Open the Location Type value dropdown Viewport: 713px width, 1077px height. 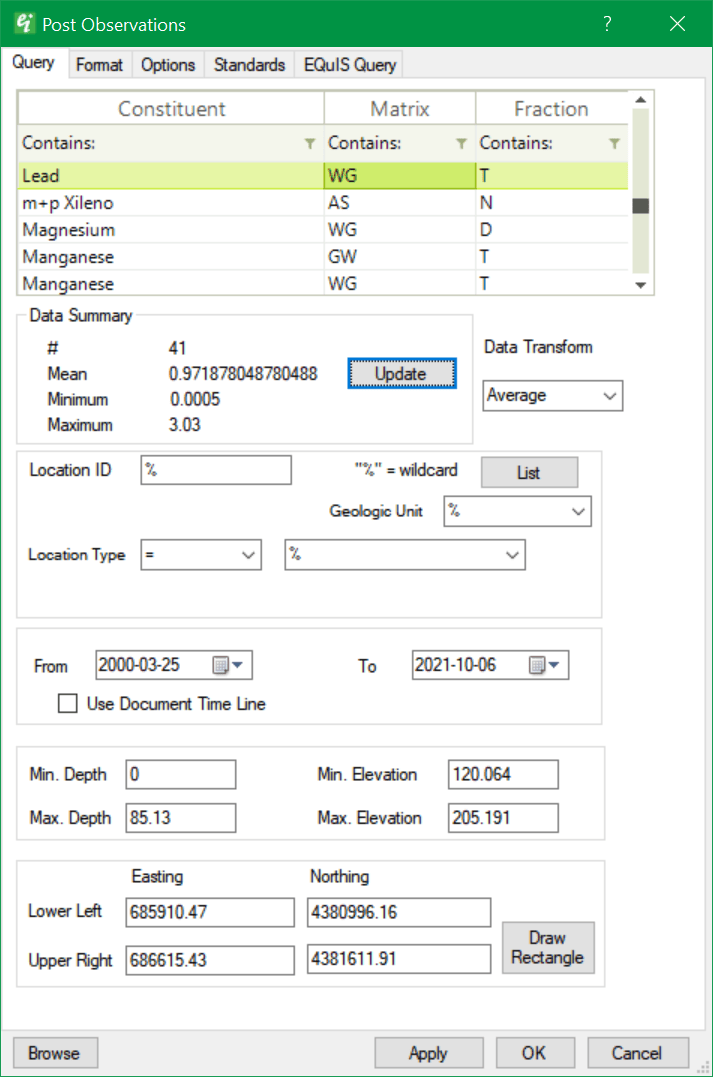click(x=512, y=555)
